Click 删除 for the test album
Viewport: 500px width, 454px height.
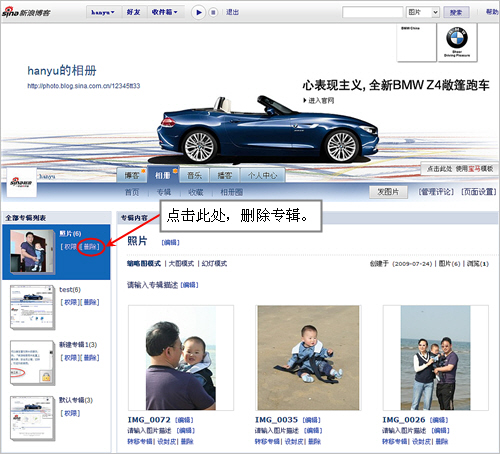pos(90,302)
